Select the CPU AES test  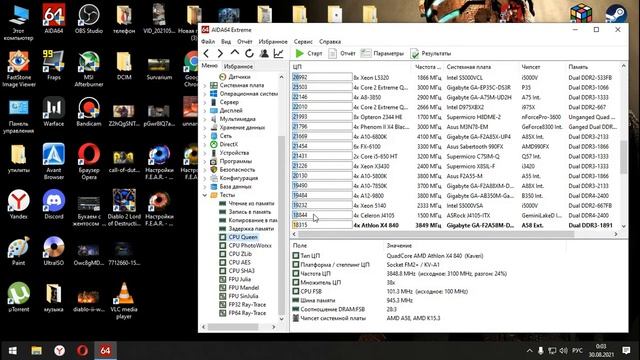point(235,262)
